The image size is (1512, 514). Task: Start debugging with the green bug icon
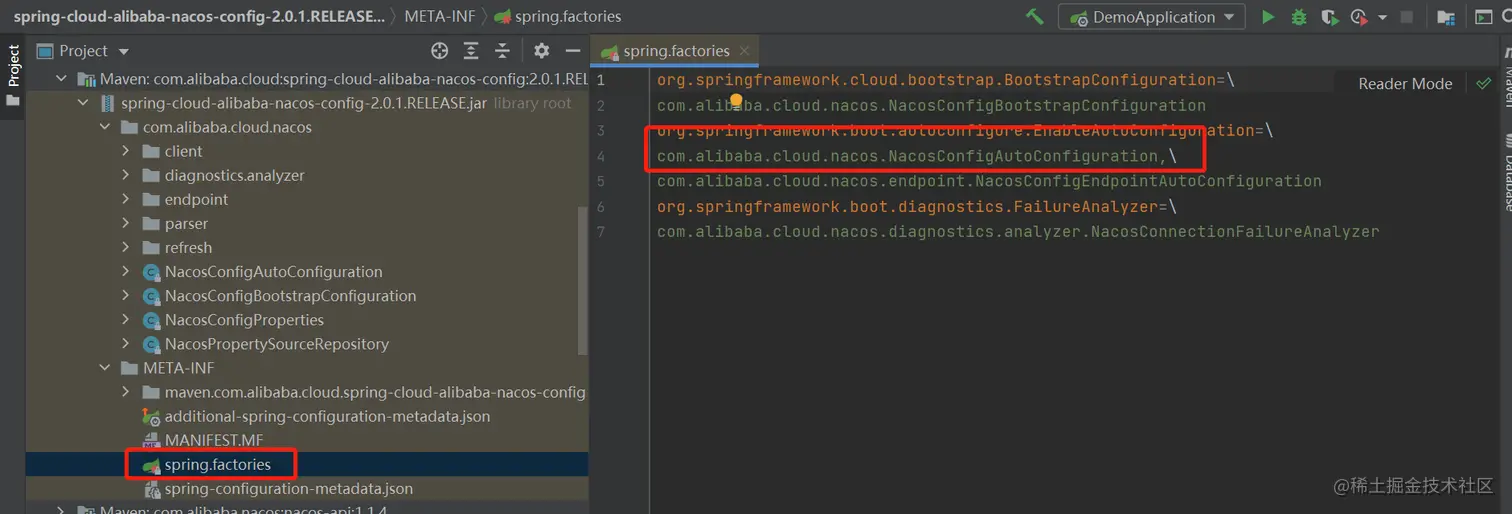coord(1298,17)
